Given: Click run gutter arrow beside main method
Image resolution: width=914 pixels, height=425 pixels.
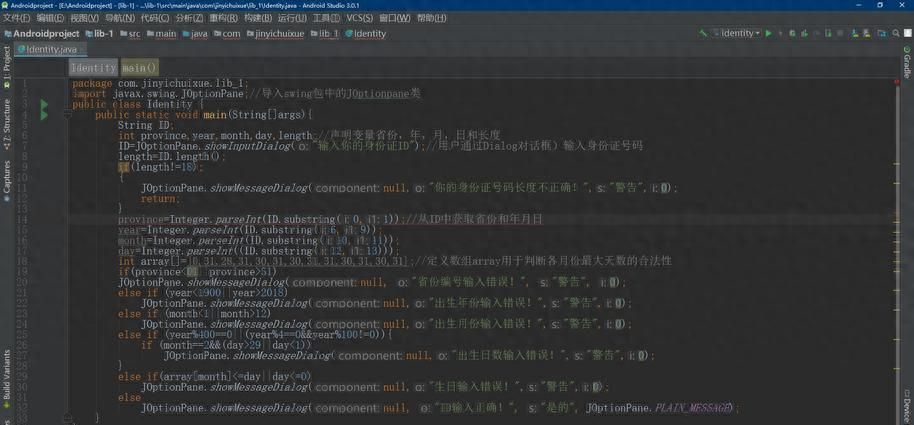Looking at the screenshot, I should 44,115.
